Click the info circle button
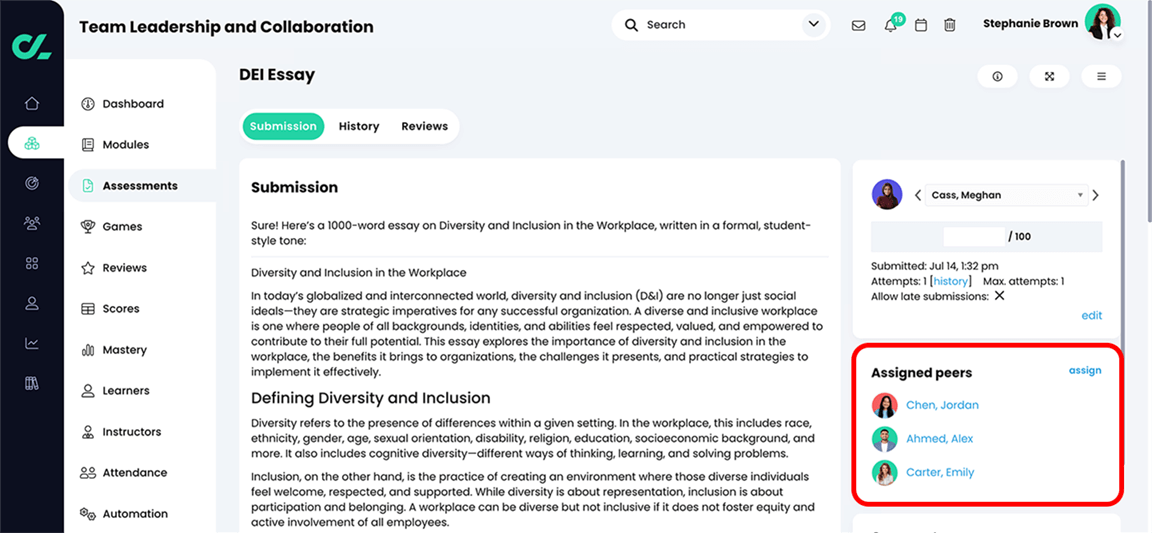Screen dimensions: 1152x533 [997, 76]
